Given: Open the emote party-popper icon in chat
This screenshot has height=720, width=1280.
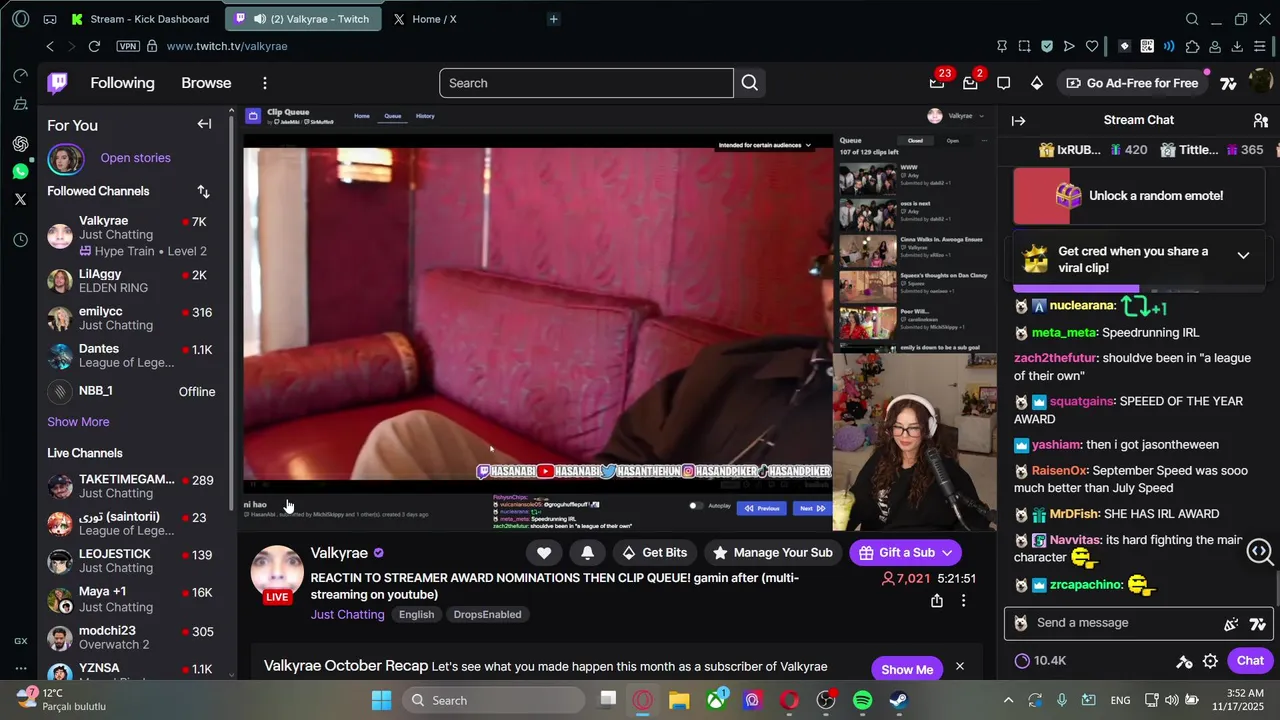Looking at the screenshot, I should pos(1231,623).
